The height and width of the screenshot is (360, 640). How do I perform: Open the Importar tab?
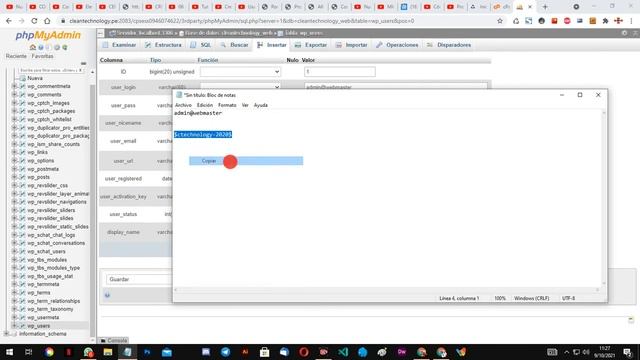click(351, 45)
